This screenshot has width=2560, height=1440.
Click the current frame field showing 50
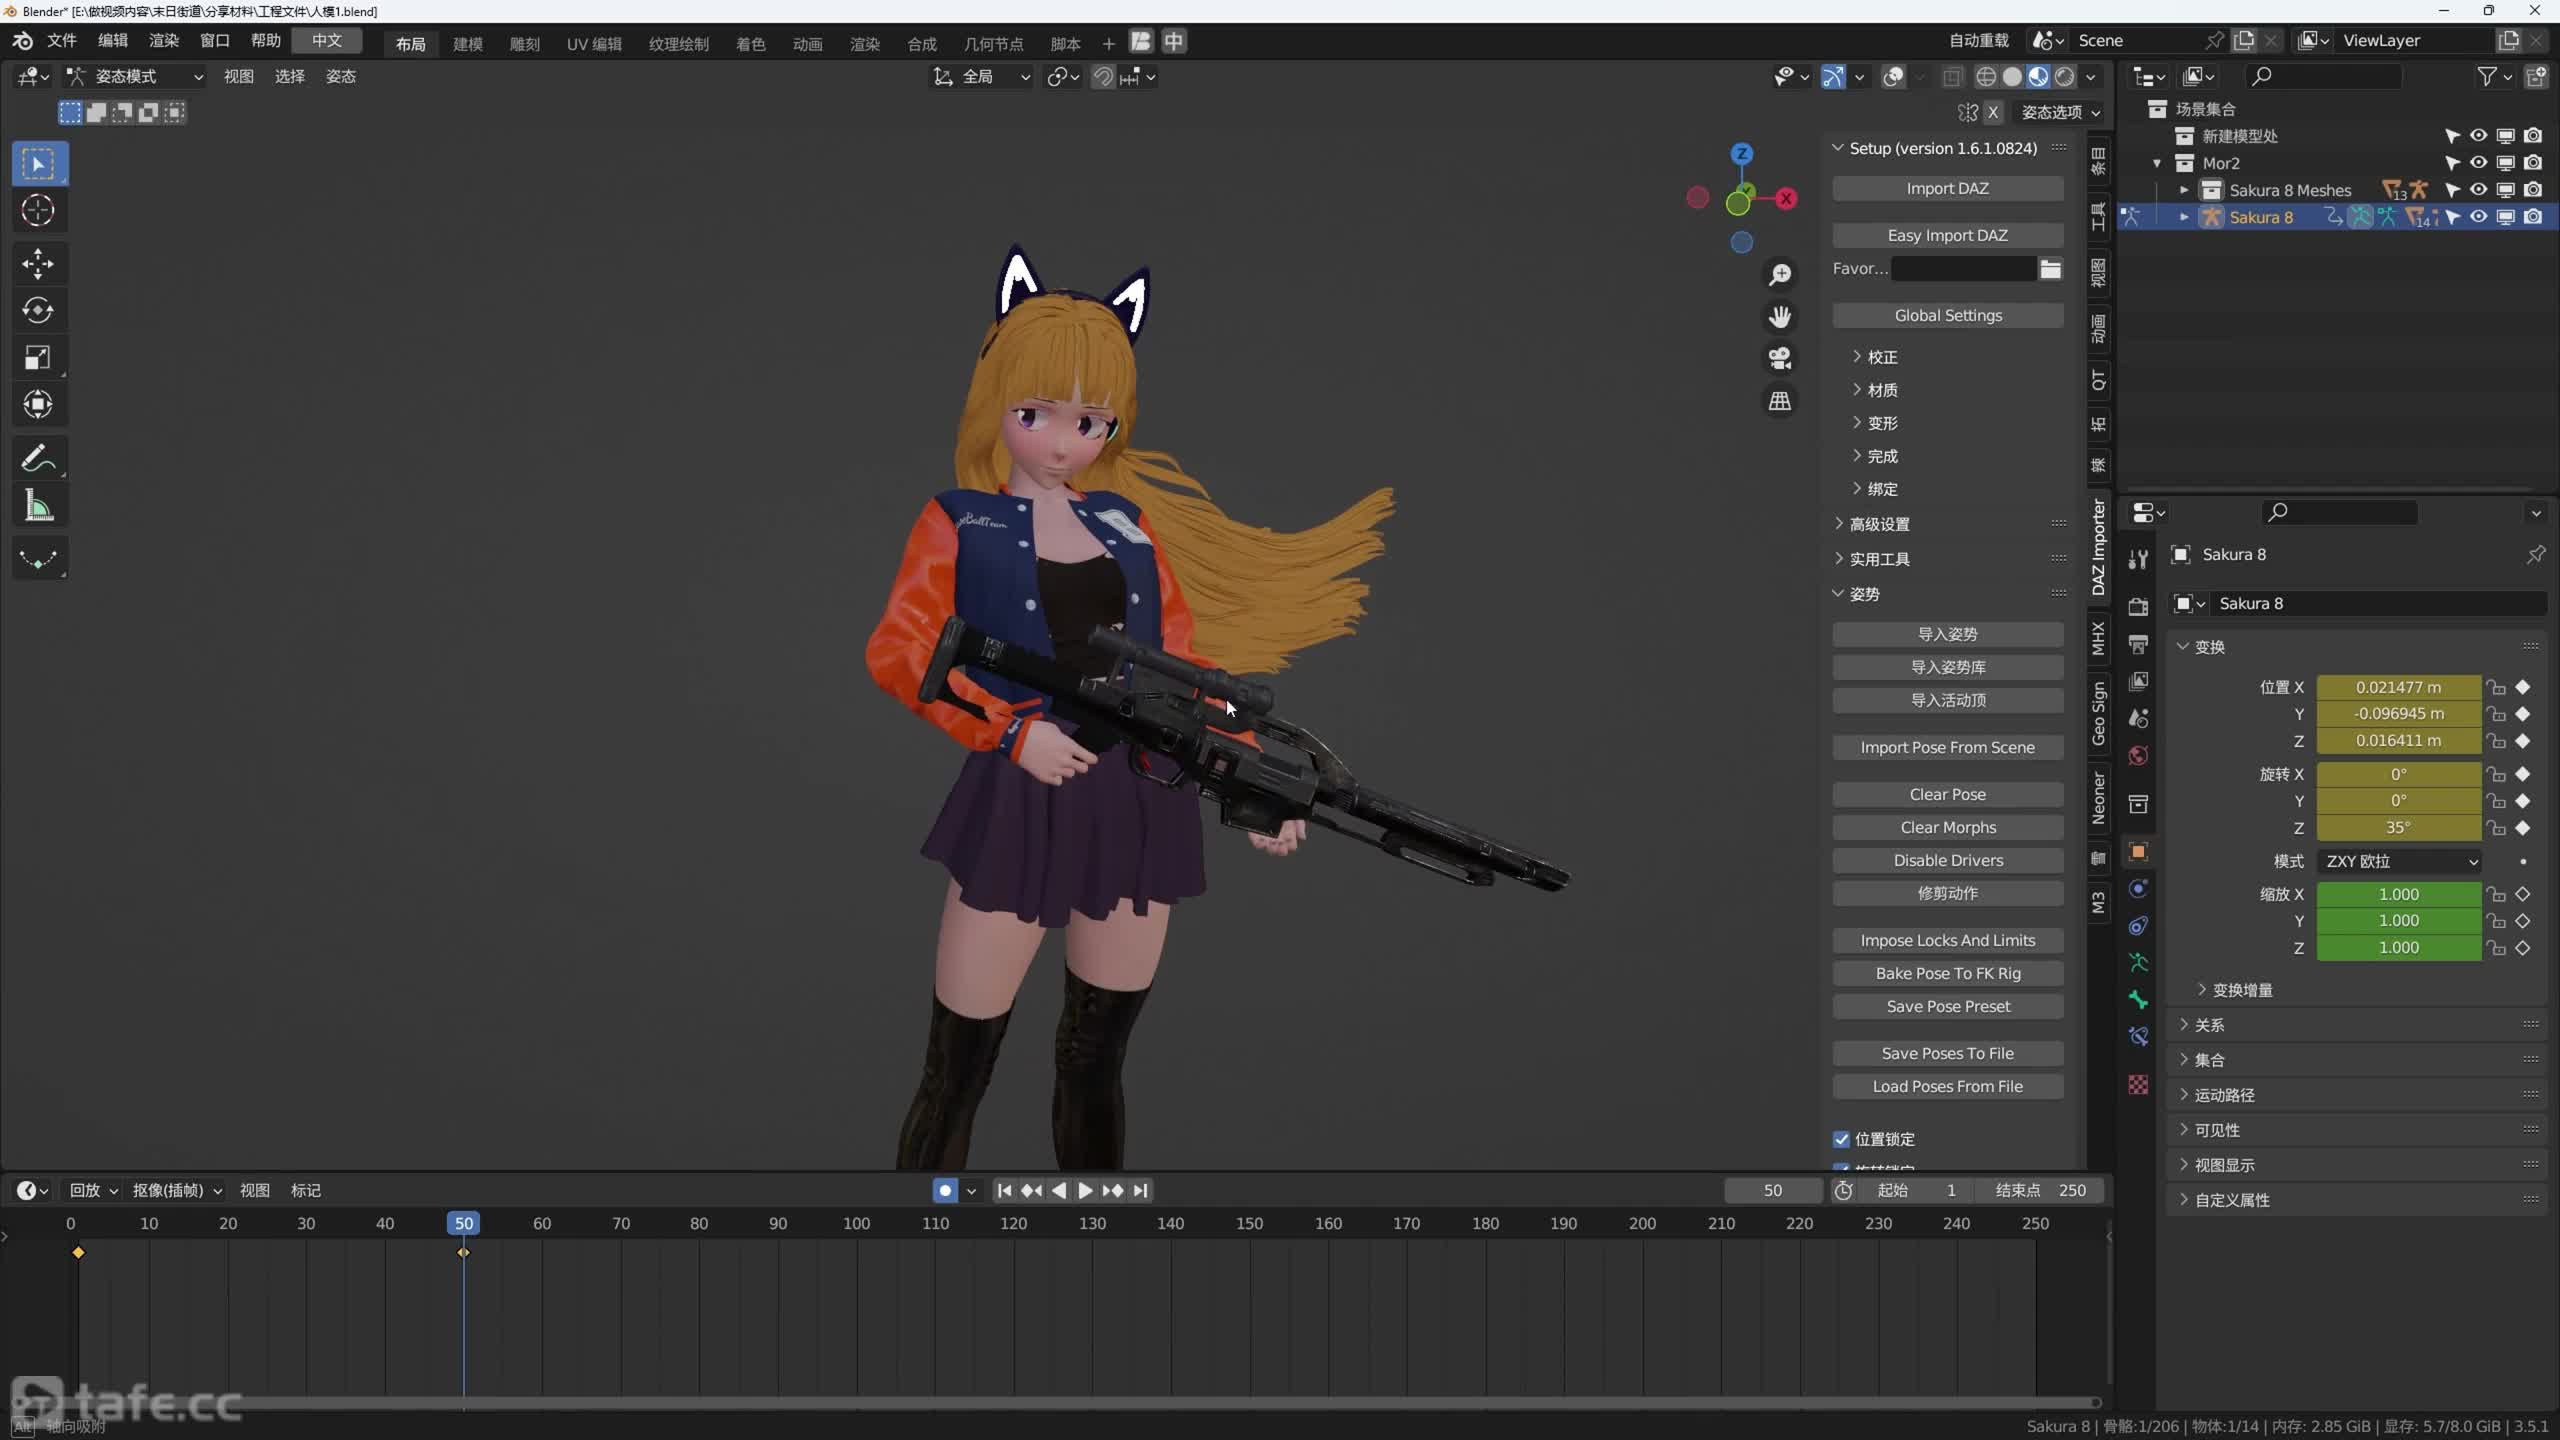click(x=1773, y=1190)
